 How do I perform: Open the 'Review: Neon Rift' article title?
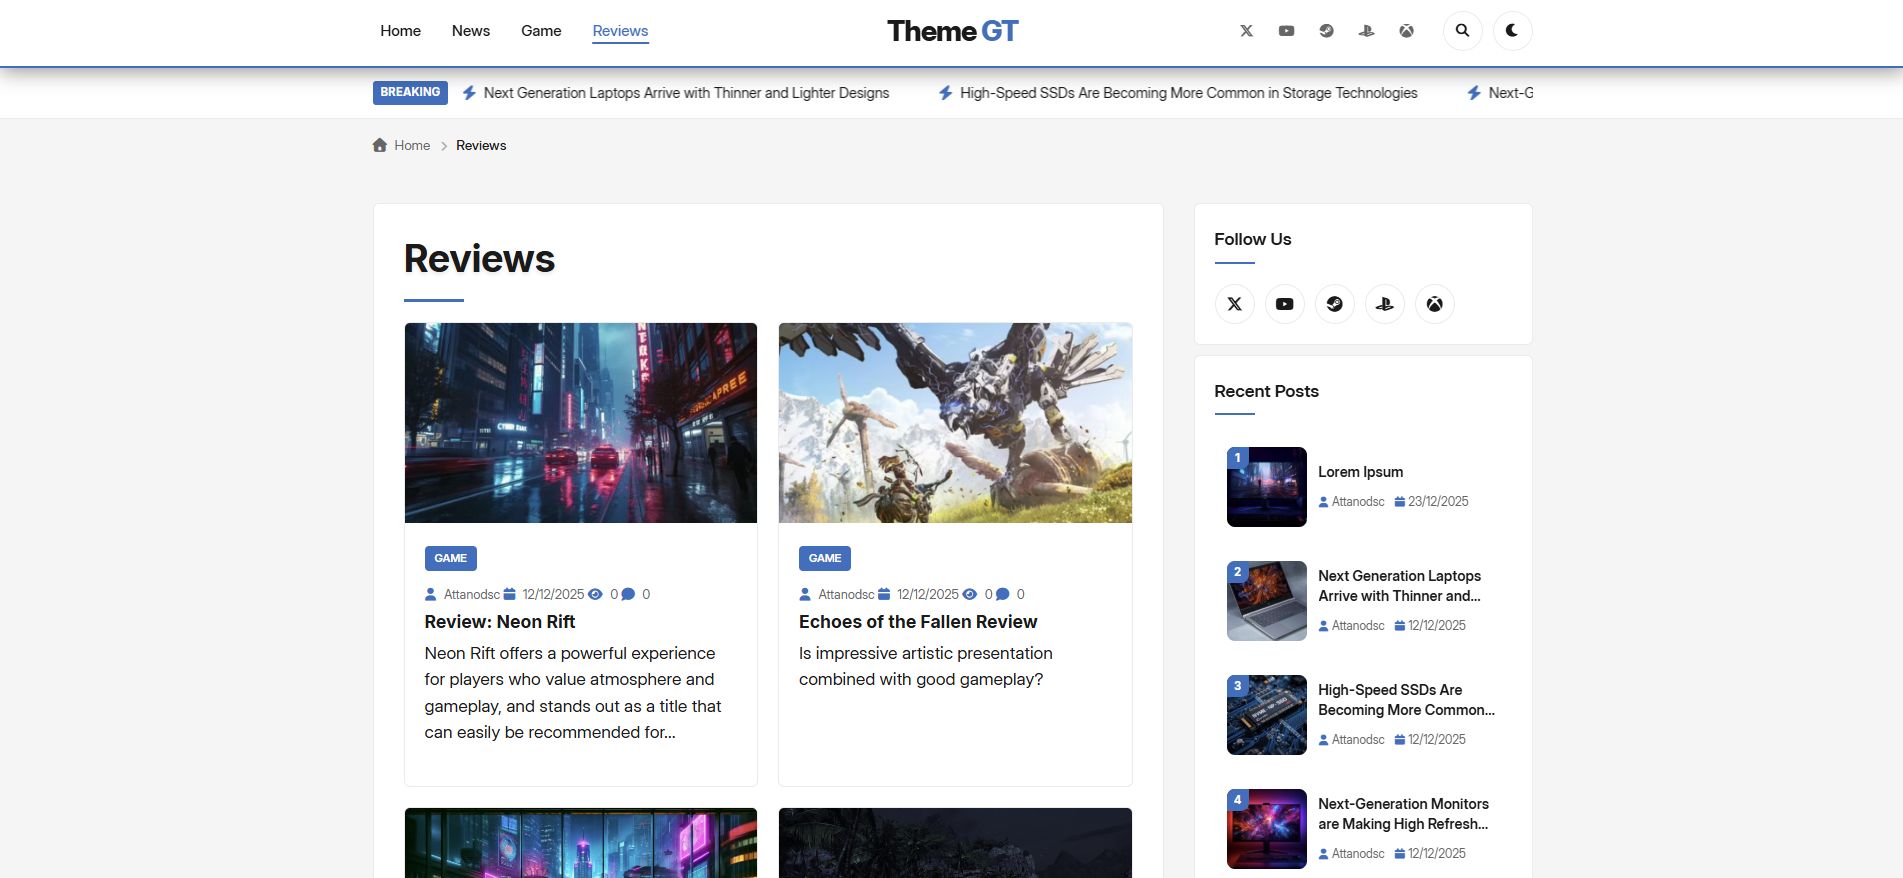pyautogui.click(x=499, y=622)
